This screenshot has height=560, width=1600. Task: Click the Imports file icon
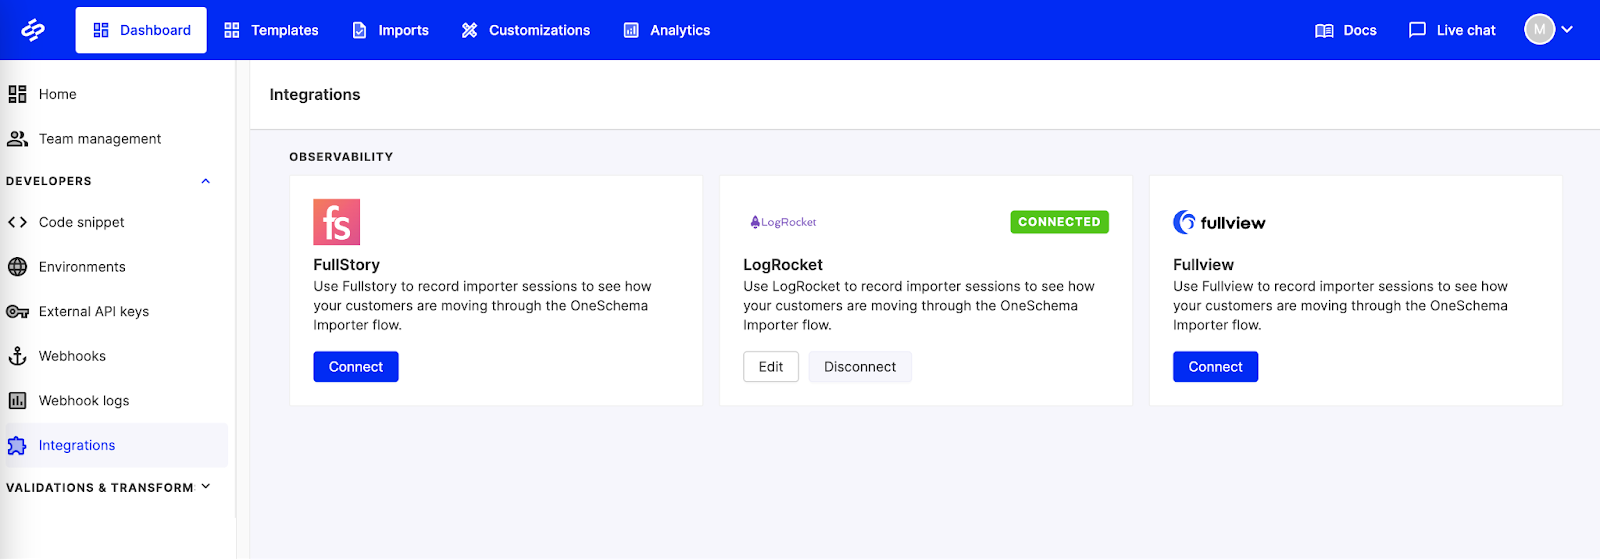(360, 30)
